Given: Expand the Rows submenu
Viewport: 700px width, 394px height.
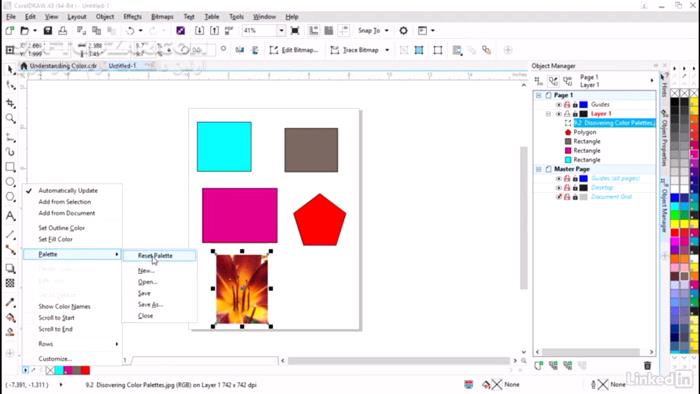Looking at the screenshot, I should pyautogui.click(x=72, y=344).
